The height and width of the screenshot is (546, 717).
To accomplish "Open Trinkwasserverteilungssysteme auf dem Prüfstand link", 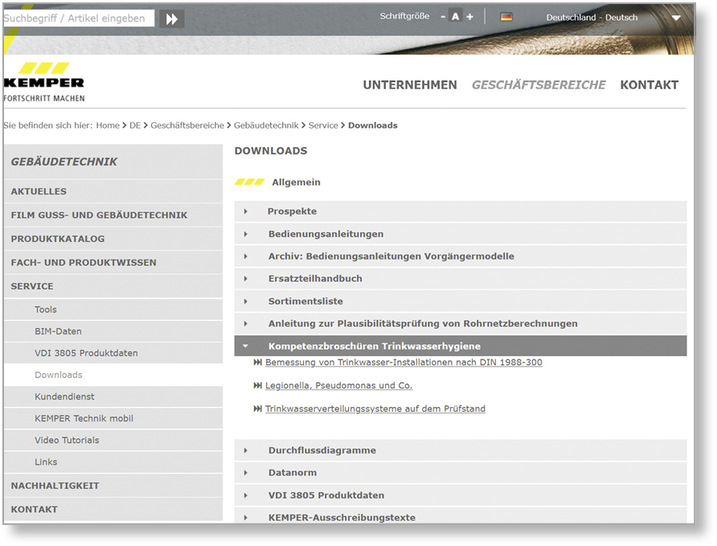I will tap(375, 409).
